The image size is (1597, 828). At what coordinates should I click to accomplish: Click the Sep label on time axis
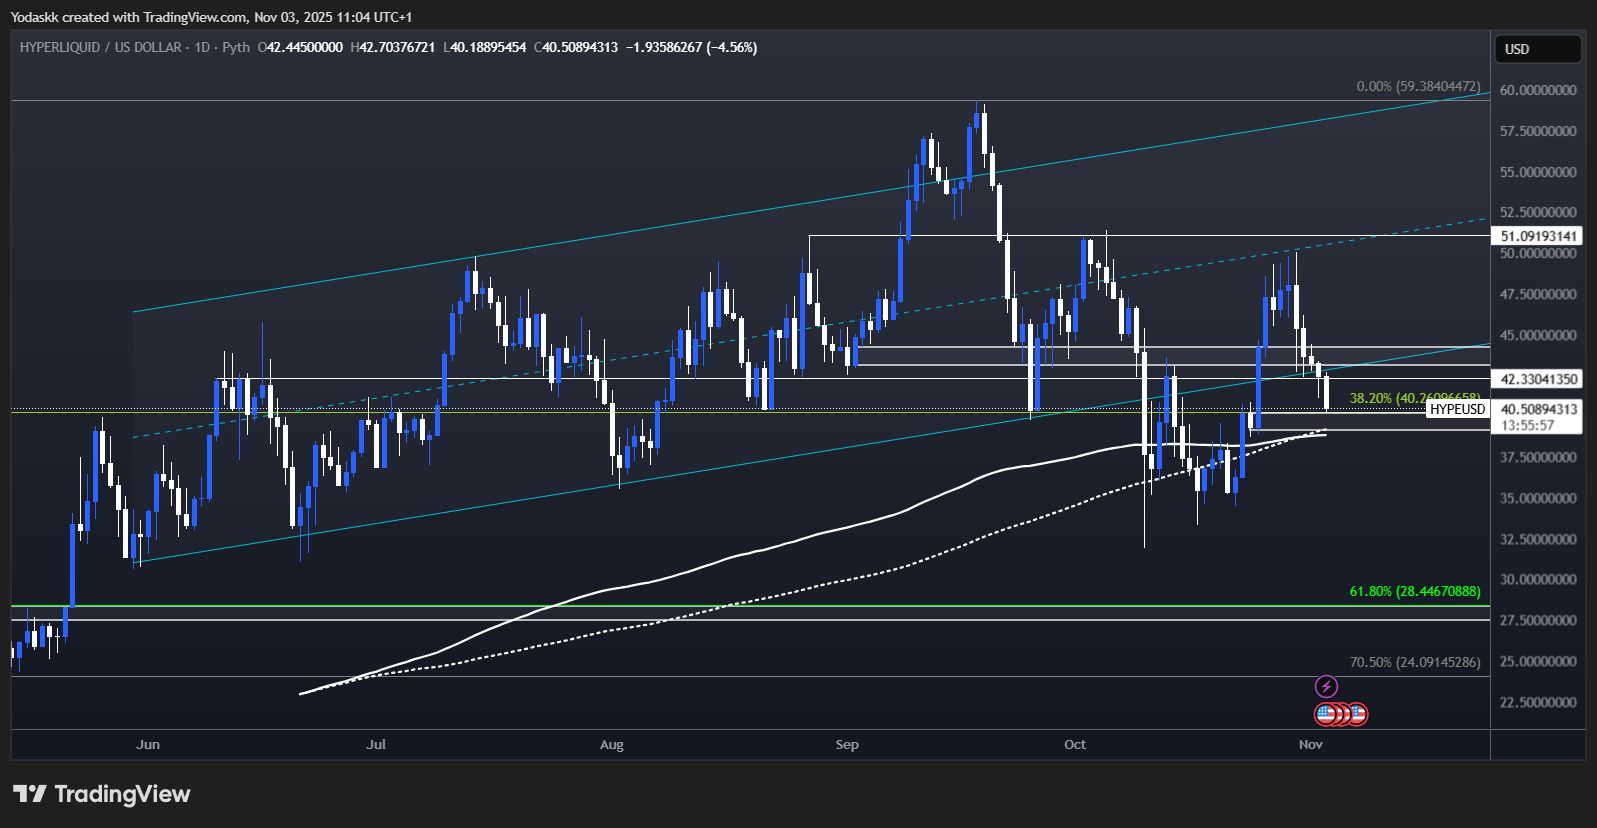pos(847,744)
